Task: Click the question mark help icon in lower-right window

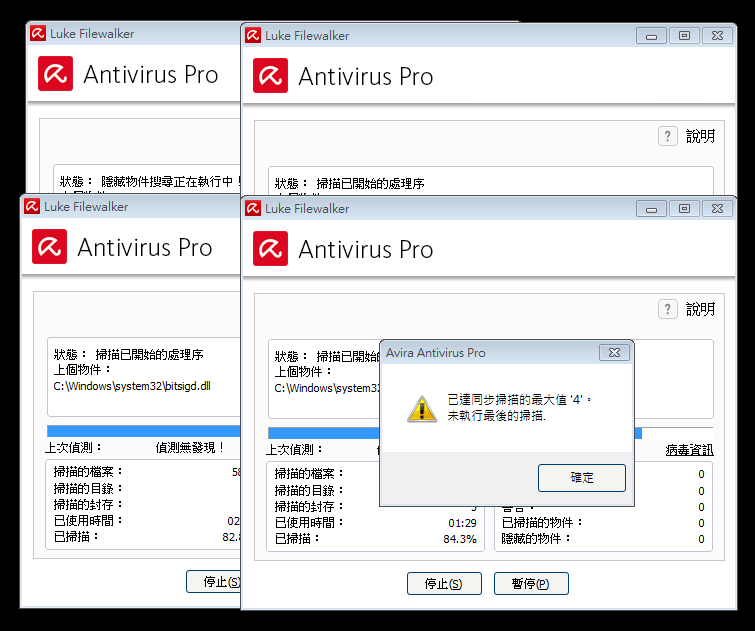Action: tap(668, 309)
